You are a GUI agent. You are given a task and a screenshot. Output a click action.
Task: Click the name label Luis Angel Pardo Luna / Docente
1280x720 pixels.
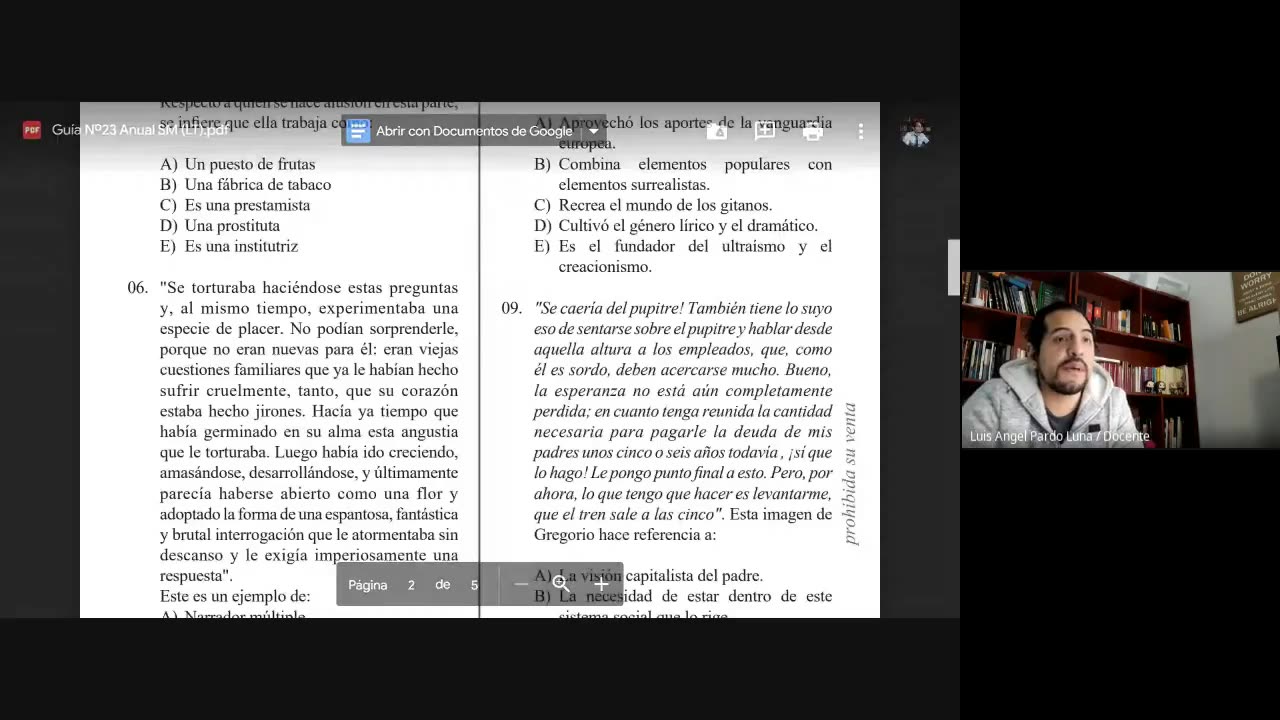[1059, 437]
